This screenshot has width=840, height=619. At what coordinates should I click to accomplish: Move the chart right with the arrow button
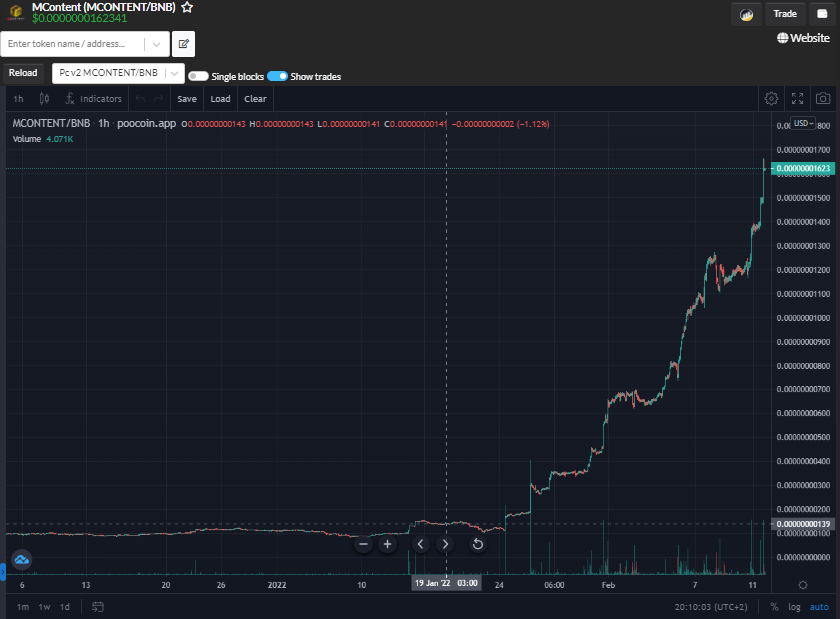445,545
